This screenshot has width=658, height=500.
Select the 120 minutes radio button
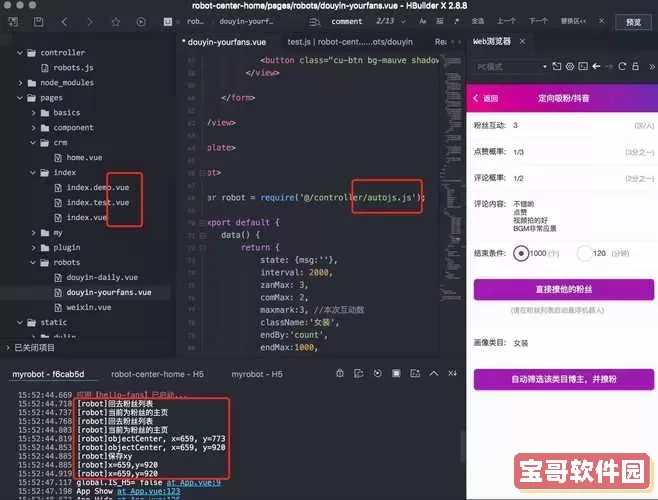pos(584,254)
